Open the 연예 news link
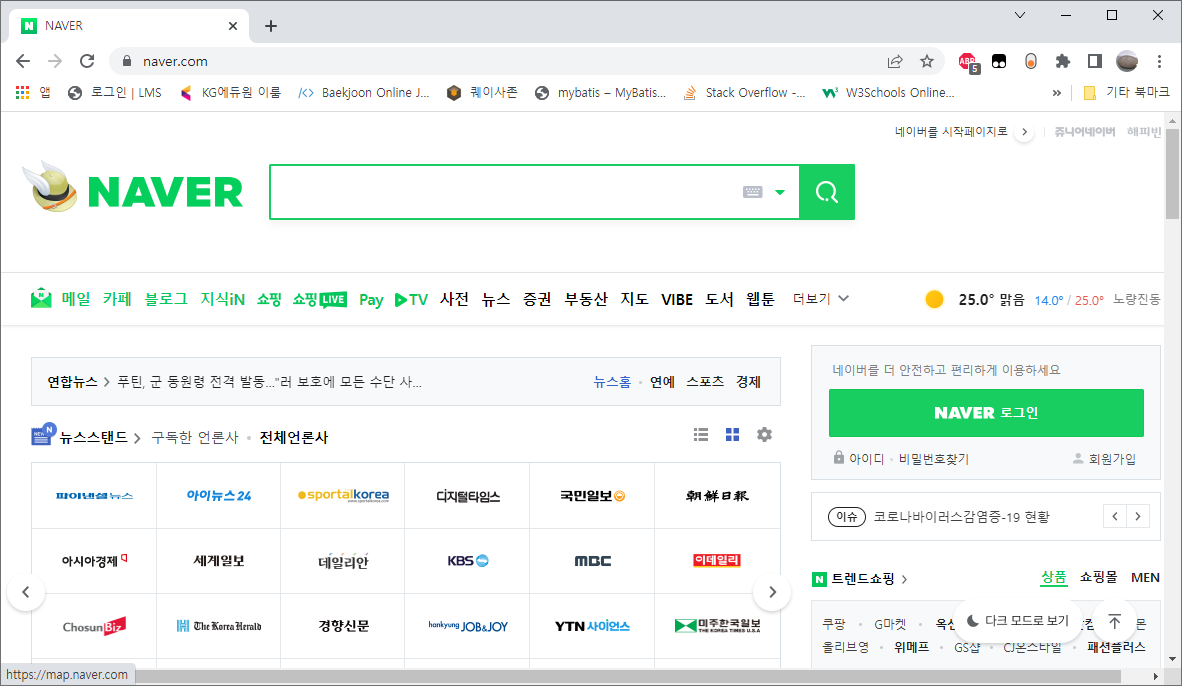Viewport: 1182px width, 686px height. (662, 382)
